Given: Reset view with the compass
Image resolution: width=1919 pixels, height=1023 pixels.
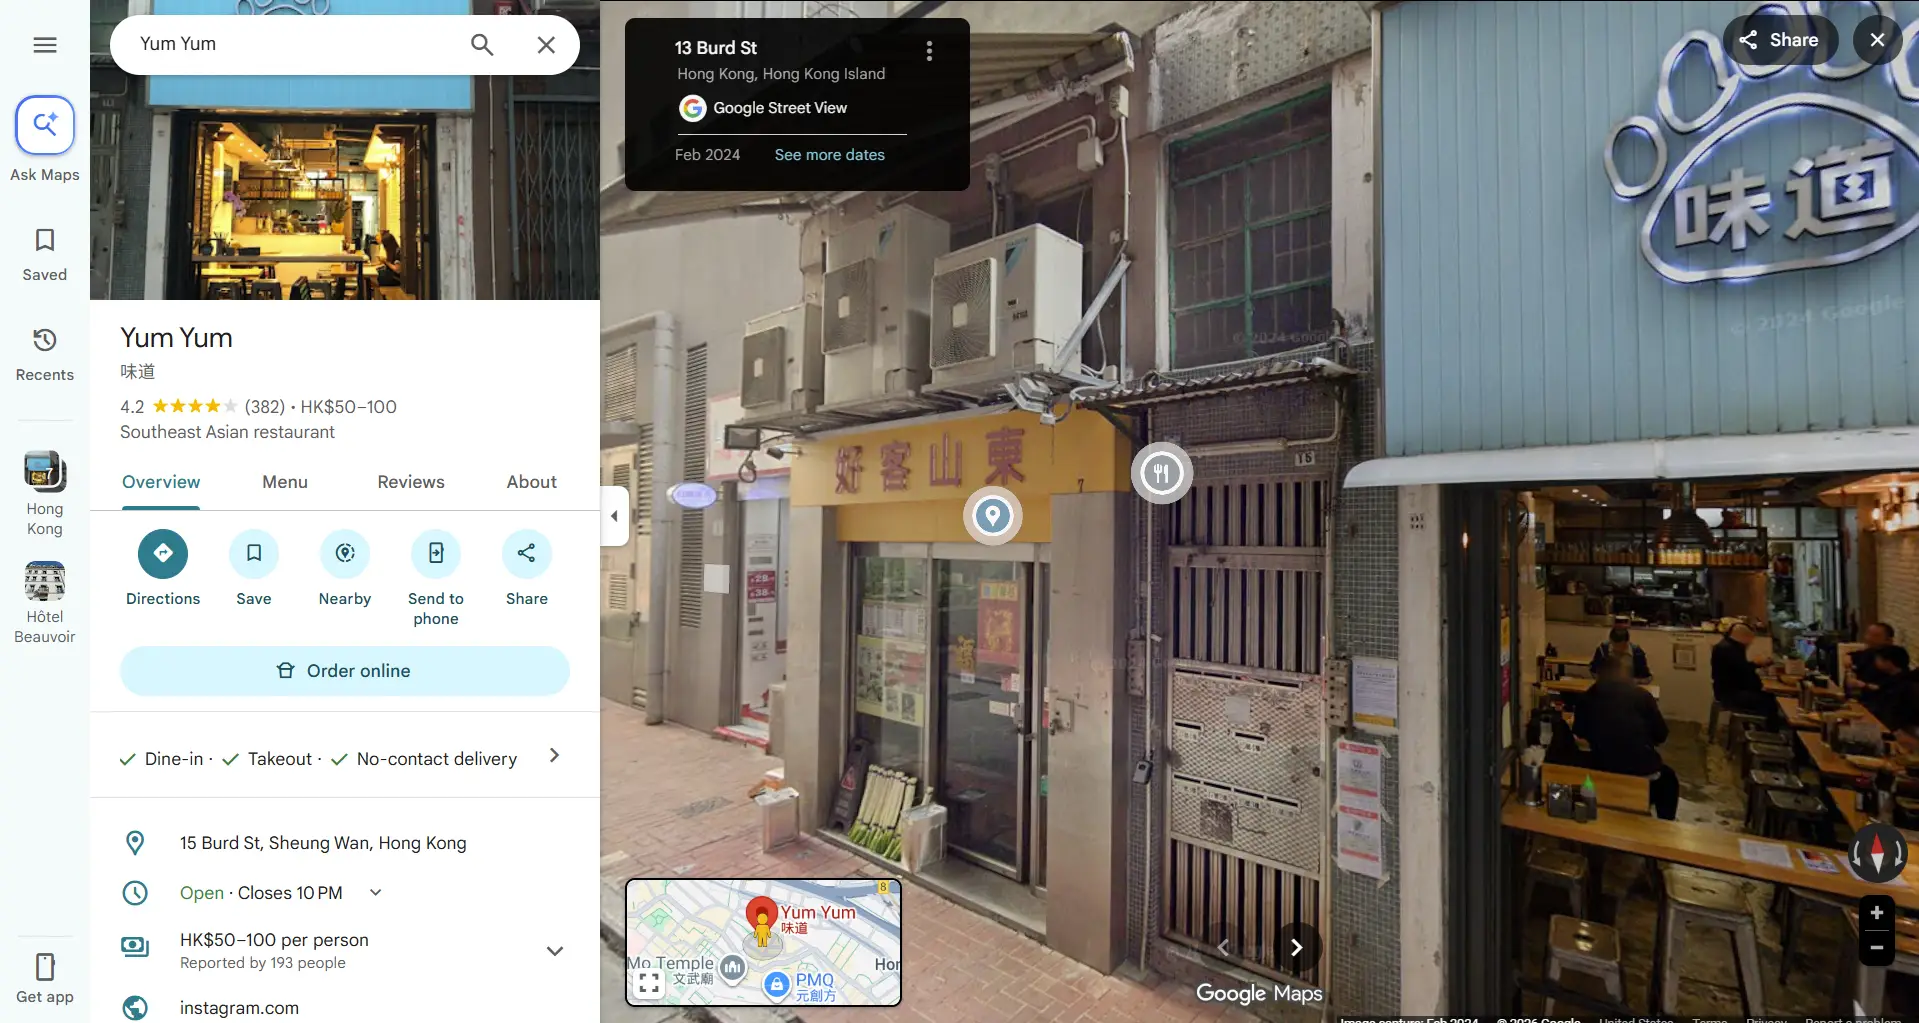Looking at the screenshot, I should pyautogui.click(x=1877, y=853).
